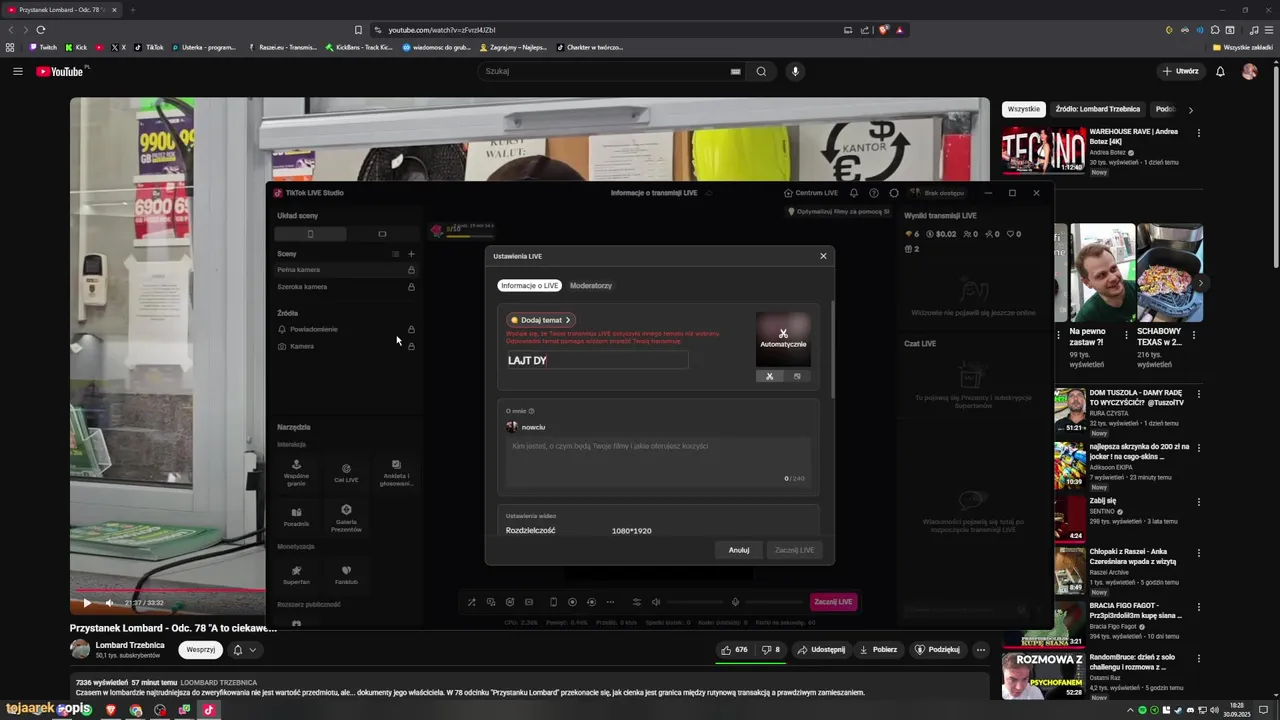
Task: Open YouTube notifications bell
Action: [x=1220, y=71]
